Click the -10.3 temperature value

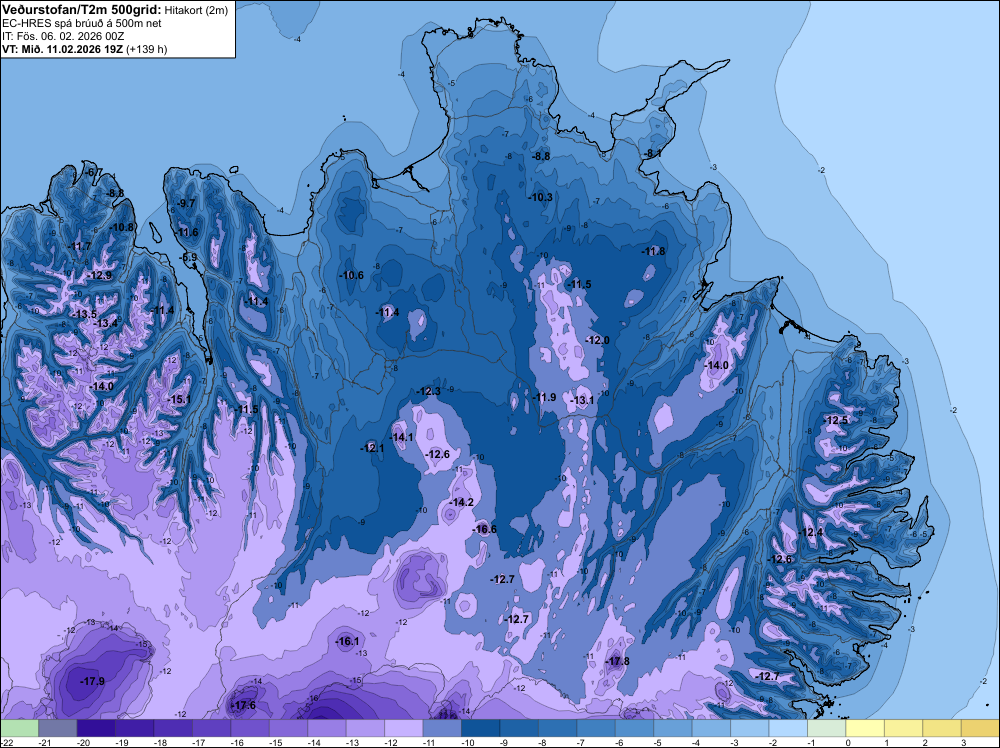point(540,198)
